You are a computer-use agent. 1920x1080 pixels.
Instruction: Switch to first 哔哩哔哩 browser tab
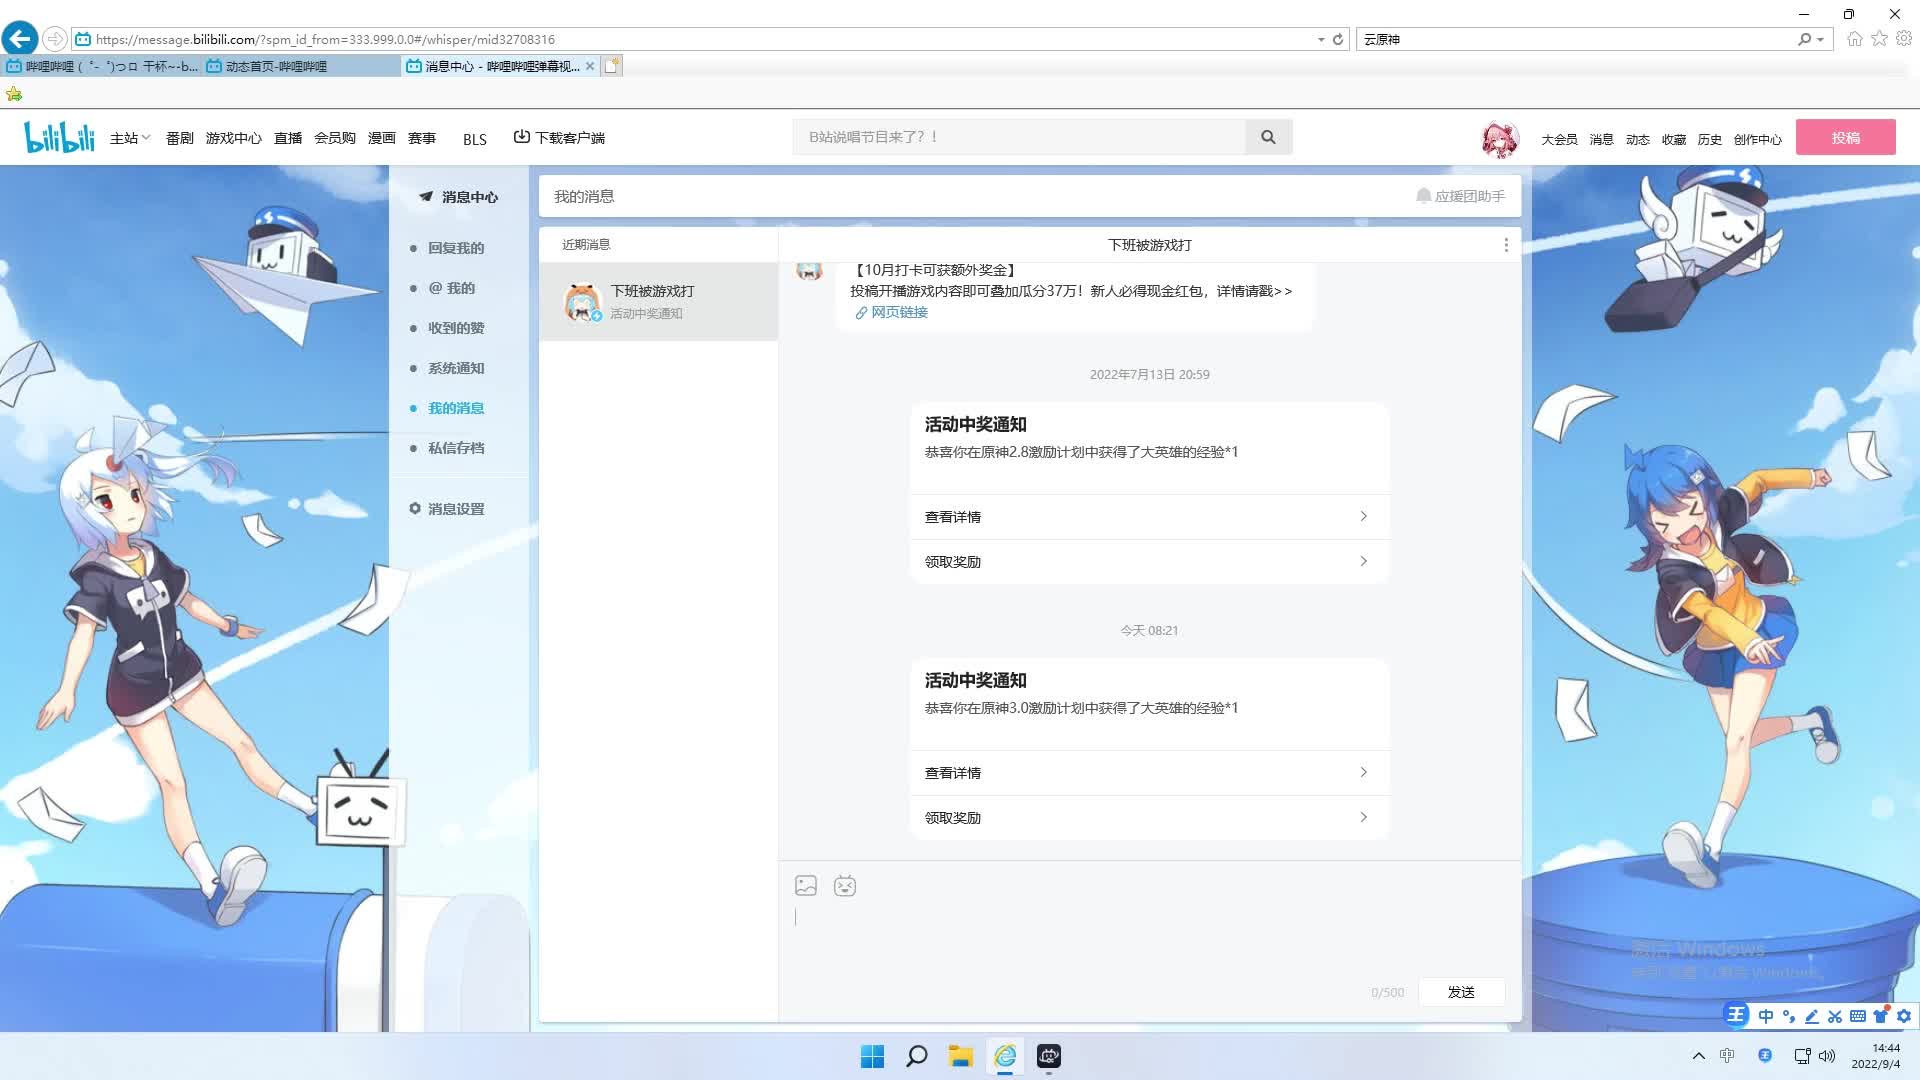(101, 66)
